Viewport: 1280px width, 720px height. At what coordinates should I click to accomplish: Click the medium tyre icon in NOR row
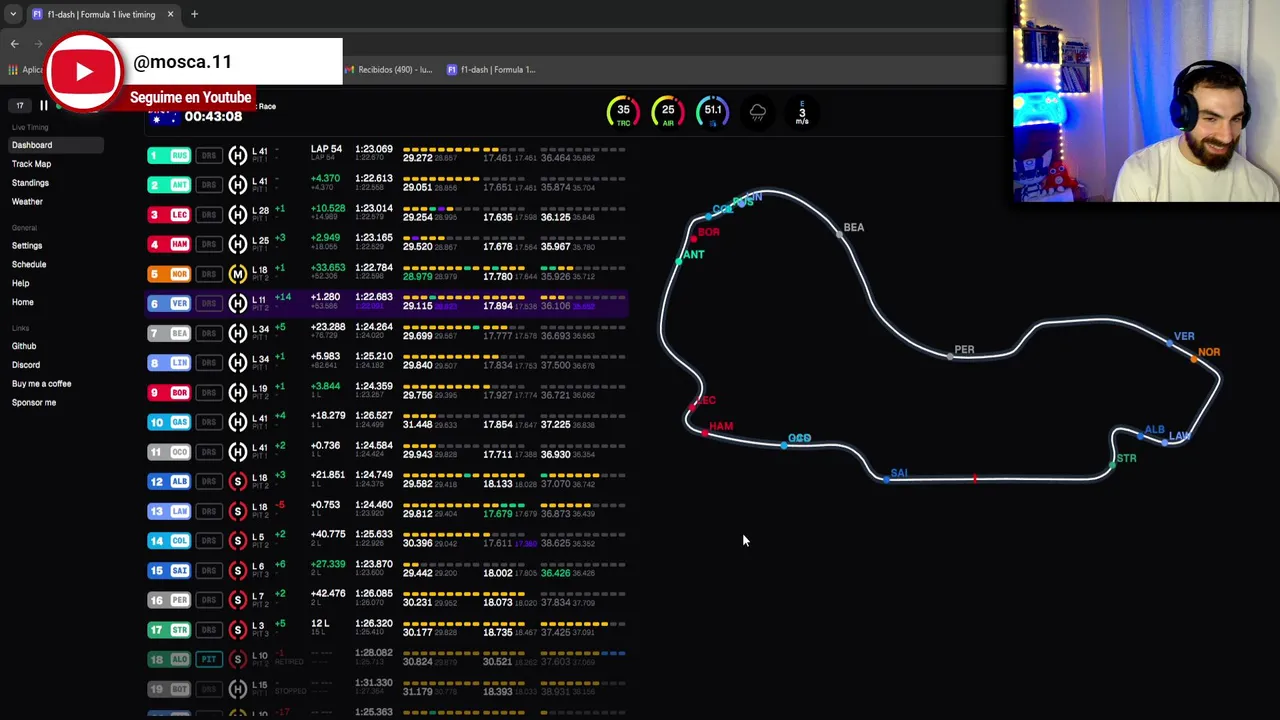pos(237,274)
